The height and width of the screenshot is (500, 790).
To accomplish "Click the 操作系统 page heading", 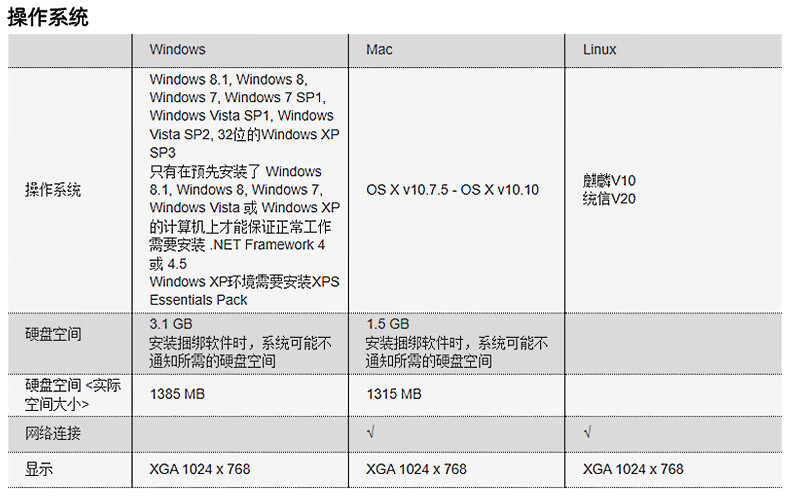I will point(48,18).
